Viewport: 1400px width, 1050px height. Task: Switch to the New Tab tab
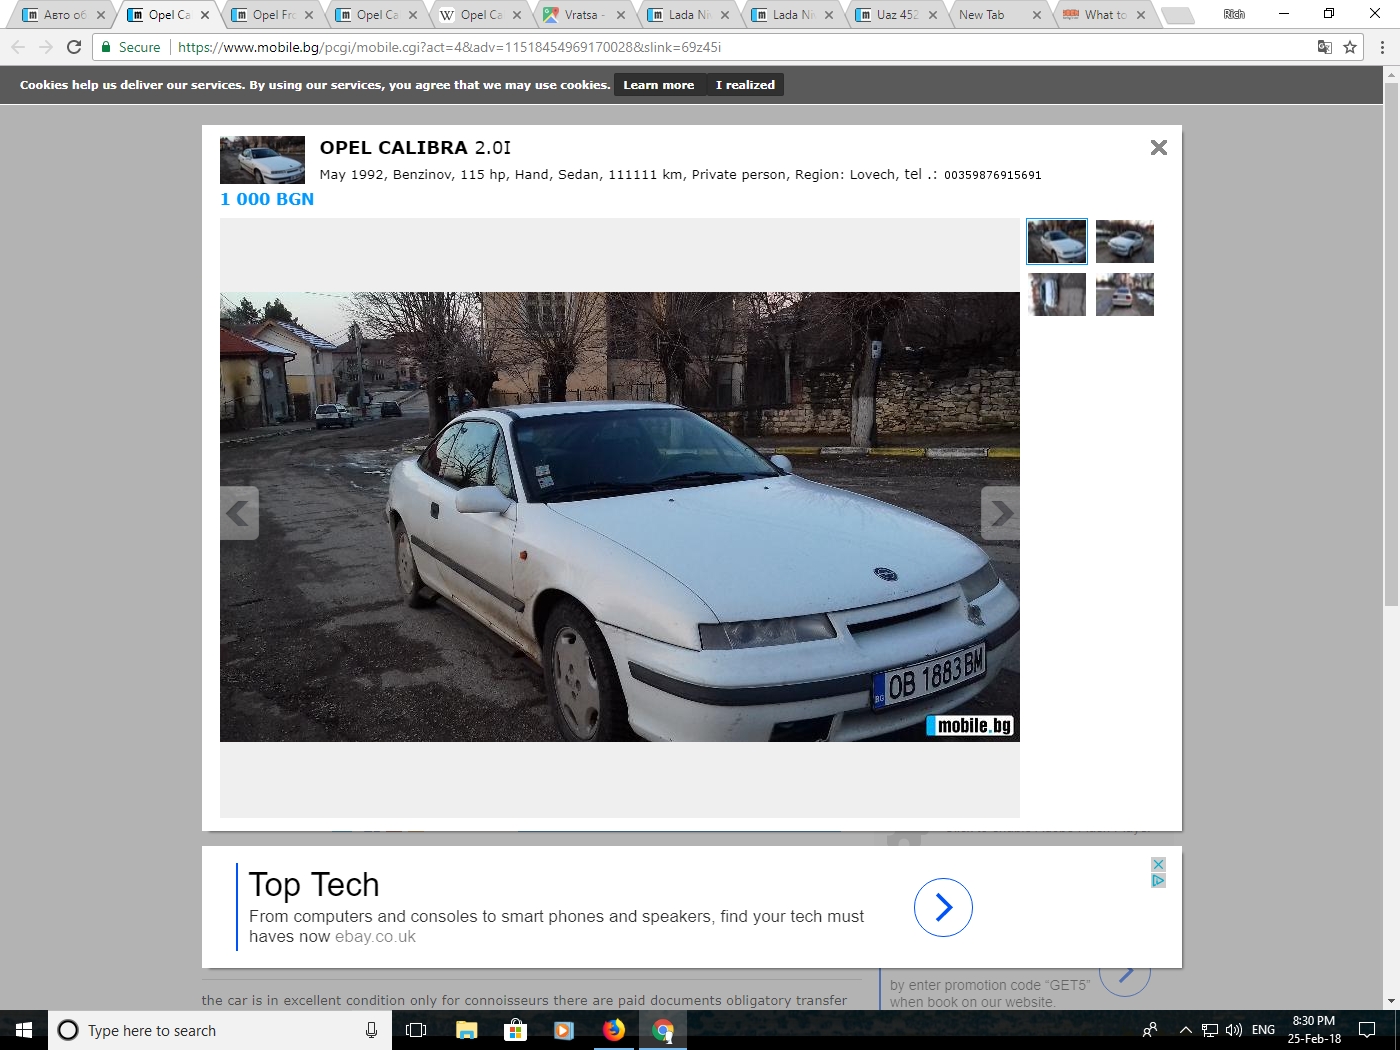pos(1000,15)
